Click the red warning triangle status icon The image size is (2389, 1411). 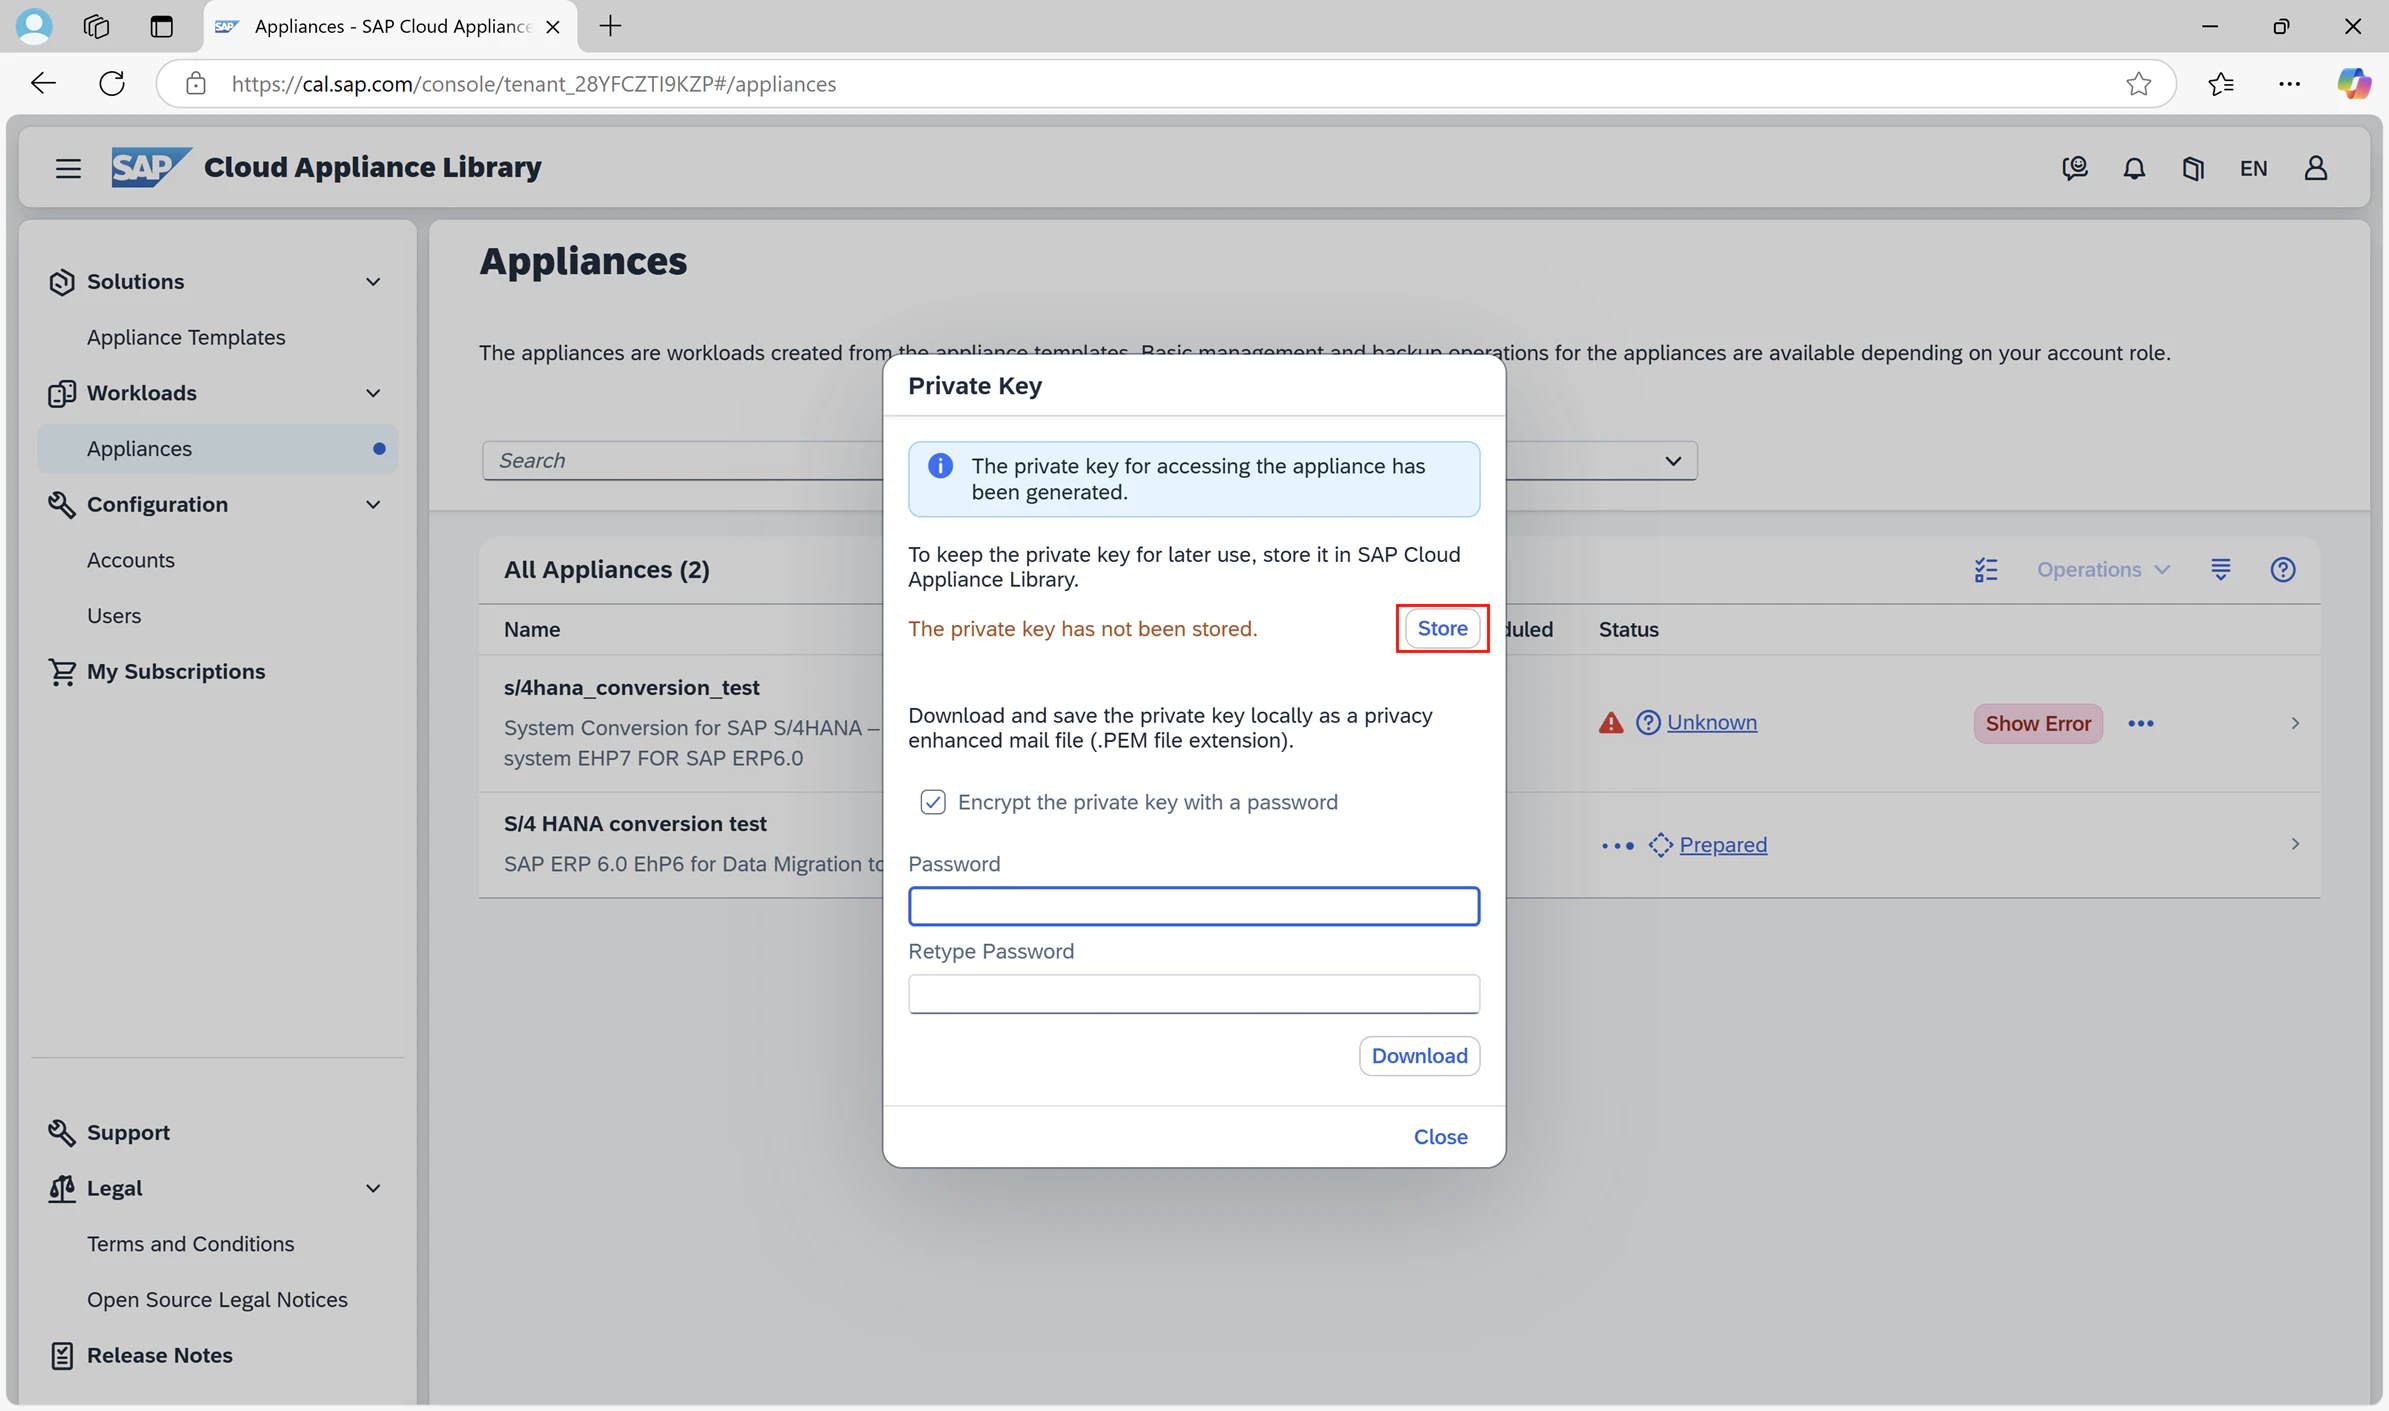(x=1611, y=723)
